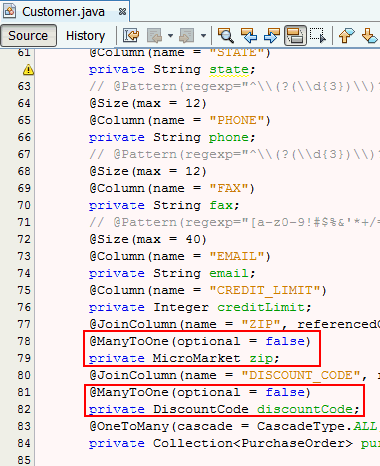Click the 'creditLimit' field name
The width and height of the screenshot is (380, 466).
click(261, 307)
